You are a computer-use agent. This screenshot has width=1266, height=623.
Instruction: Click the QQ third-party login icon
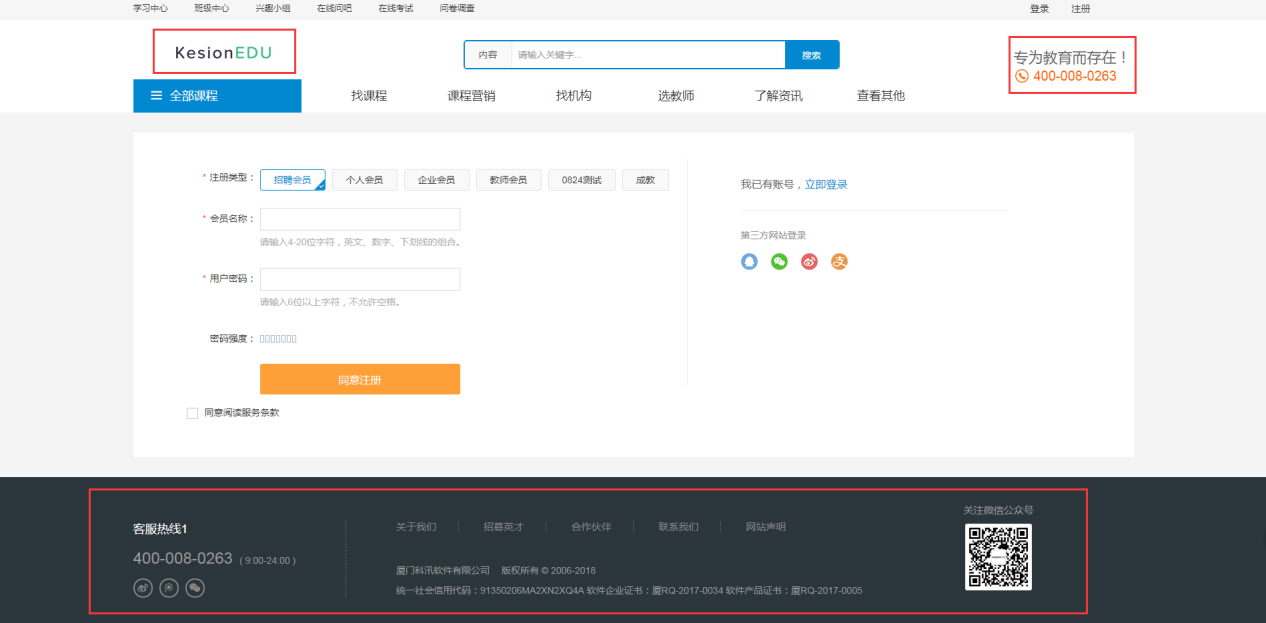[x=749, y=262]
